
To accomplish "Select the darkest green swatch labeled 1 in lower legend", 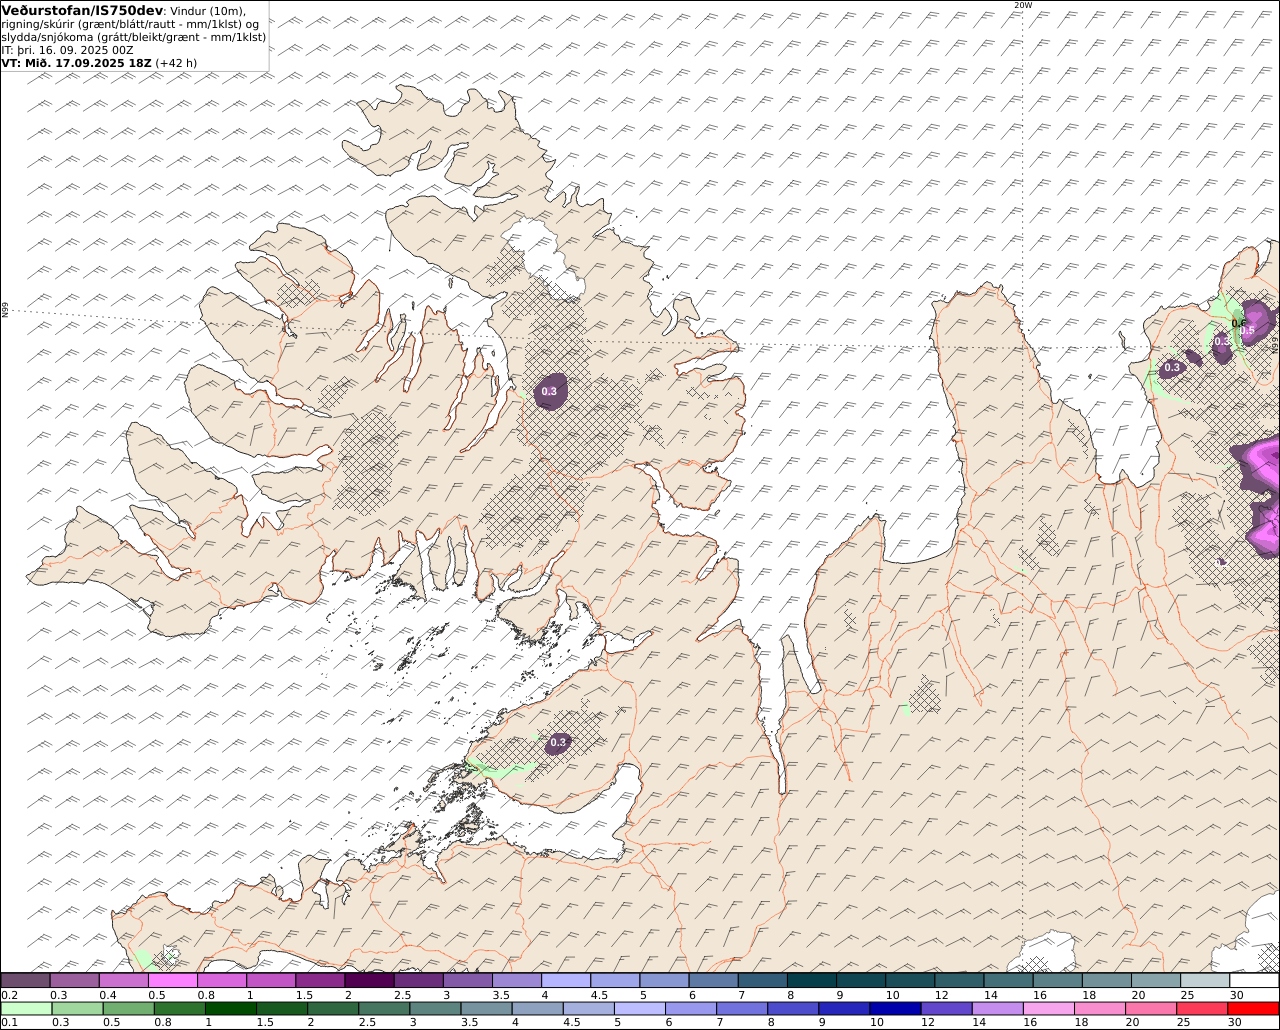I will click(230, 1009).
